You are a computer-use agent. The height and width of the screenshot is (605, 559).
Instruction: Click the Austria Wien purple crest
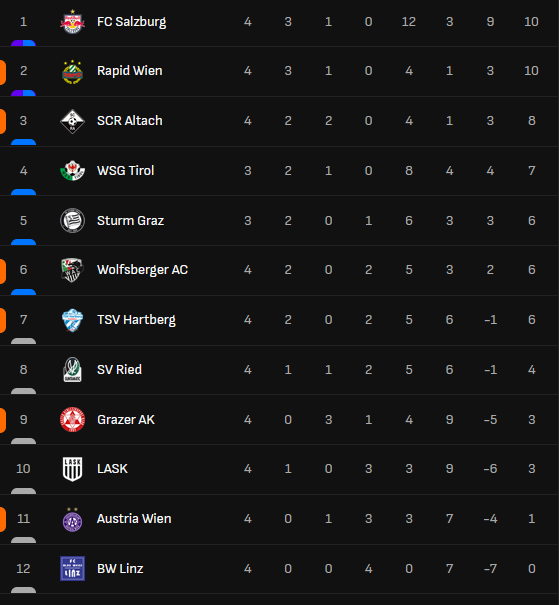pyautogui.click(x=73, y=519)
